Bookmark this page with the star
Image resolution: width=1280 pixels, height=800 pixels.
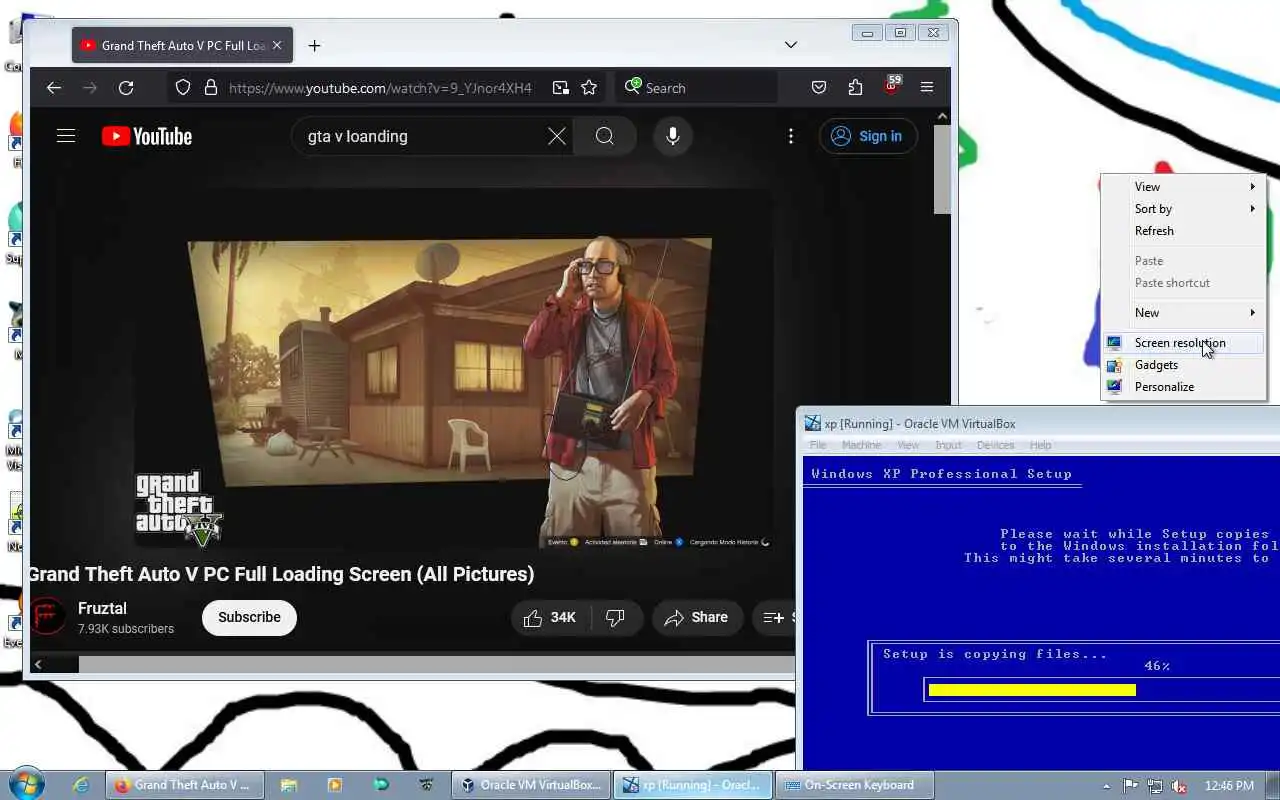589,88
